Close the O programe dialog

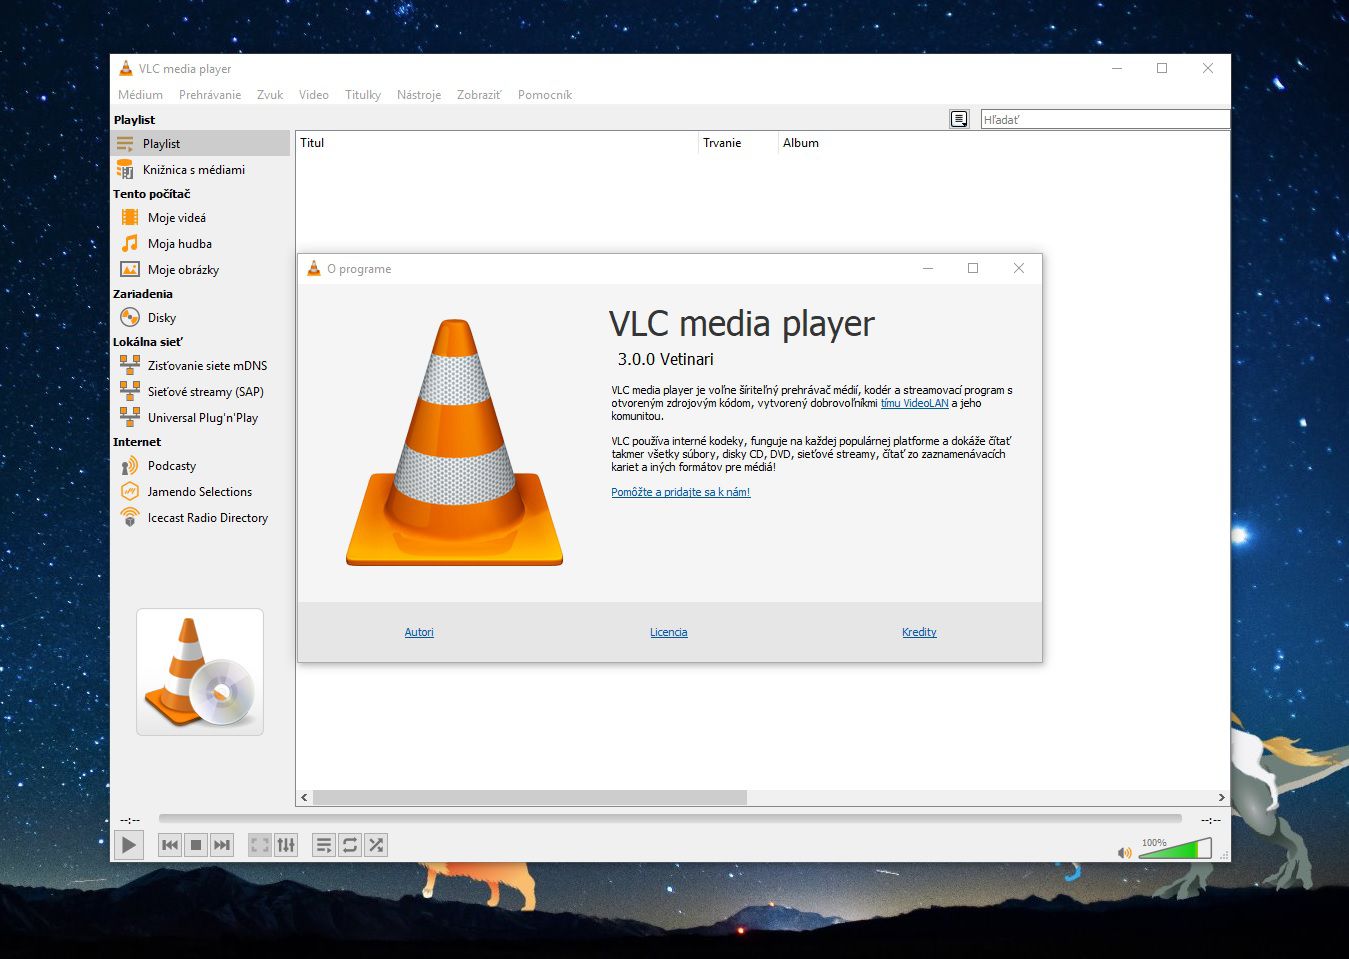click(1018, 268)
